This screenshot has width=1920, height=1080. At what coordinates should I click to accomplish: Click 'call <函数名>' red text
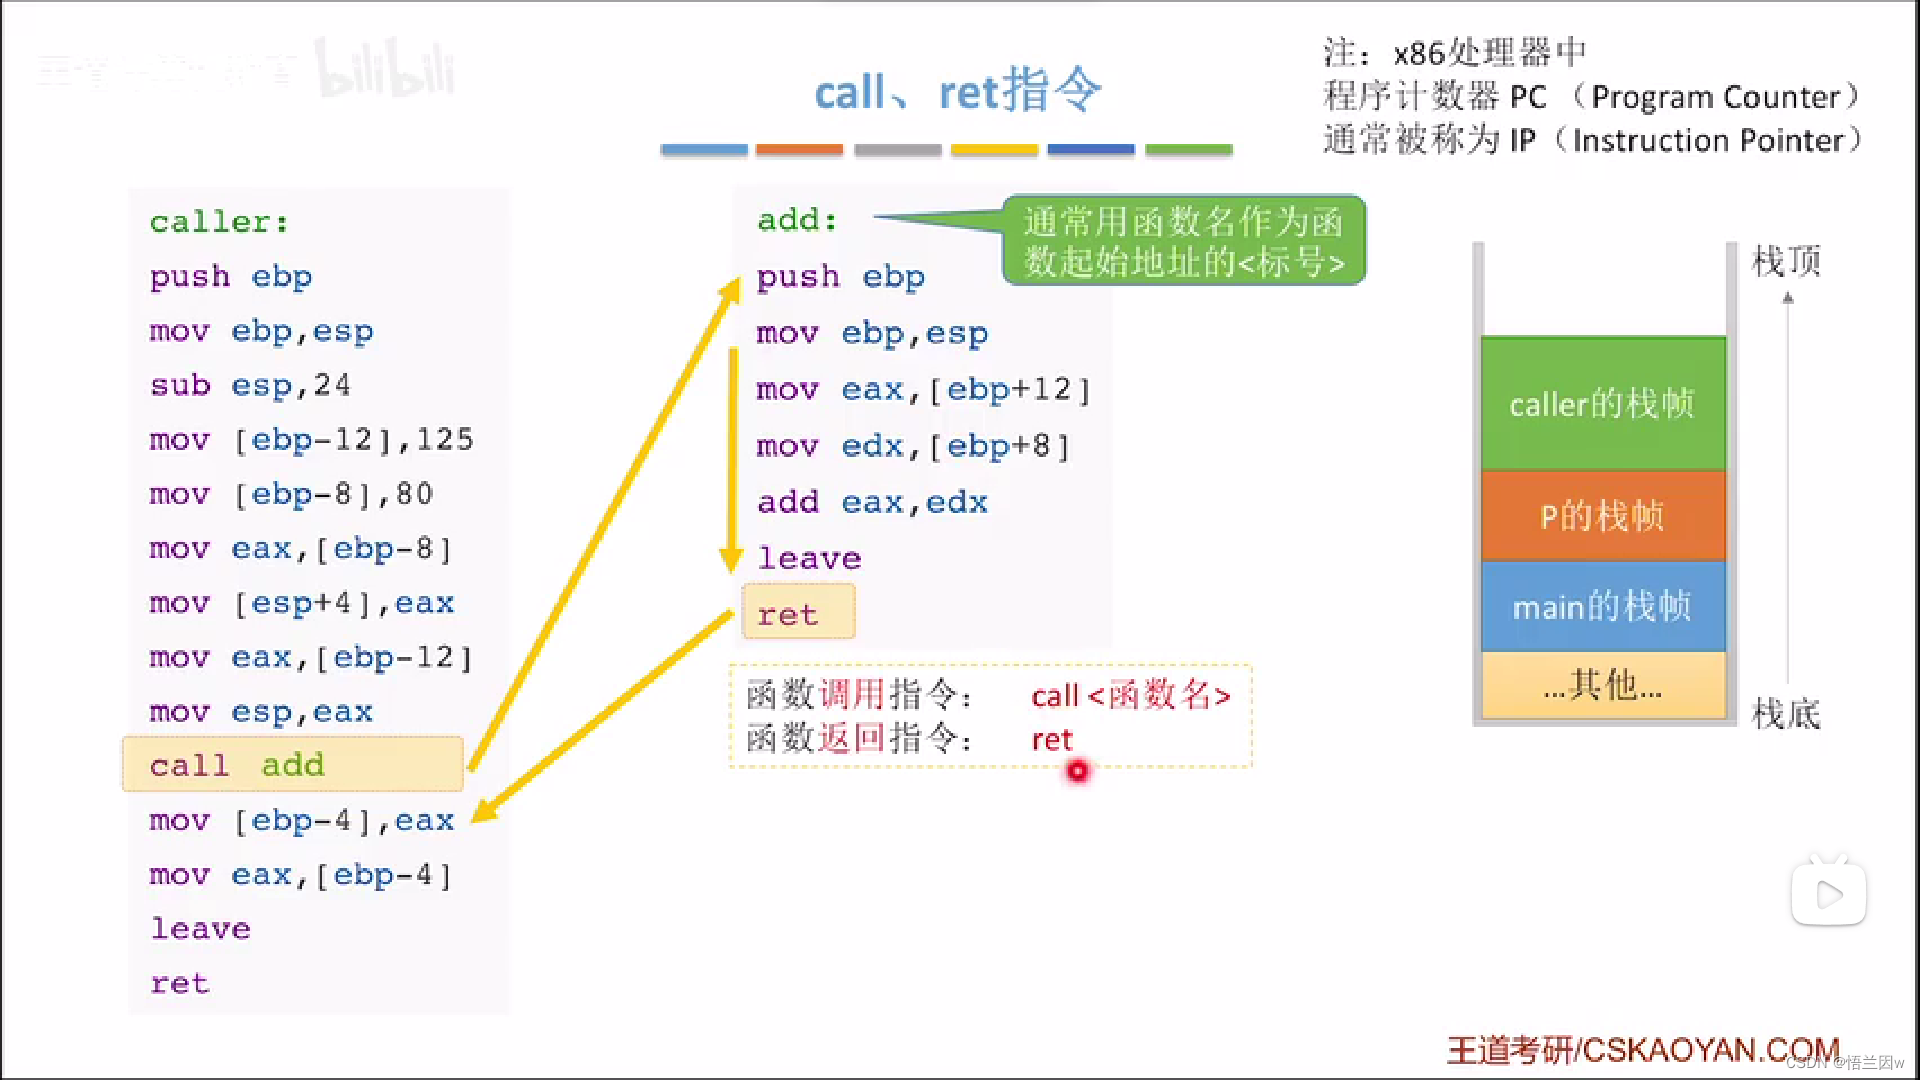coord(1130,695)
